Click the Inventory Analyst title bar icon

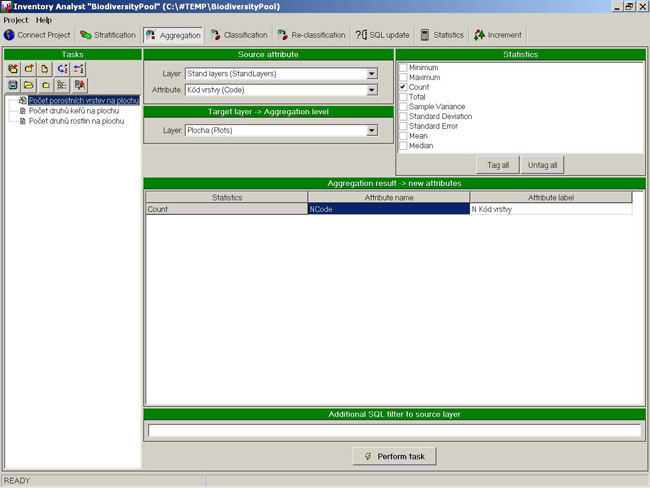[x=7, y=6]
